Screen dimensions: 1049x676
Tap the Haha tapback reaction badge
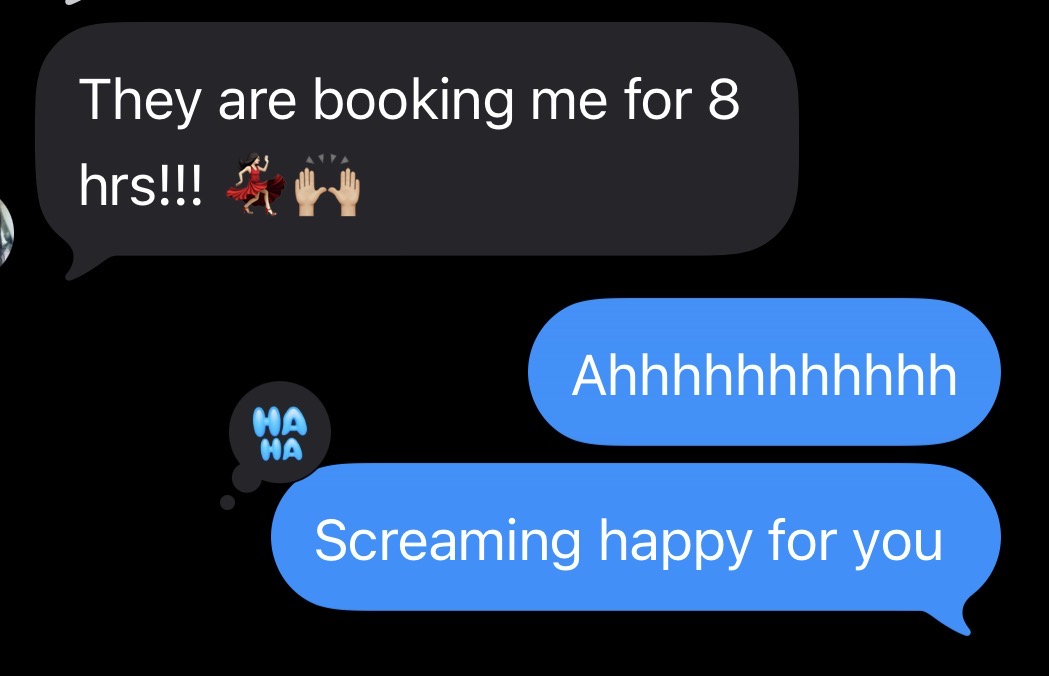point(280,433)
